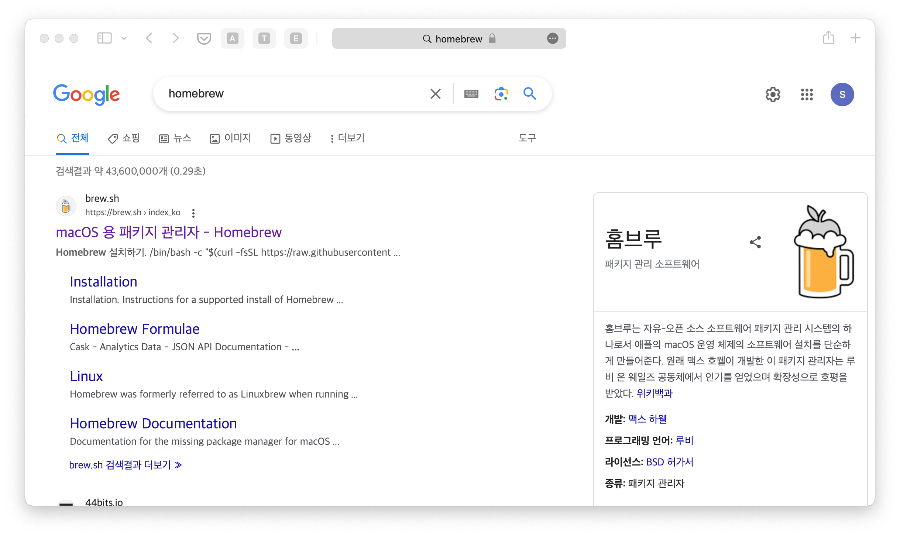The image size is (900, 536).
Task: Select the 전체 (All) tab
Action: [72, 138]
